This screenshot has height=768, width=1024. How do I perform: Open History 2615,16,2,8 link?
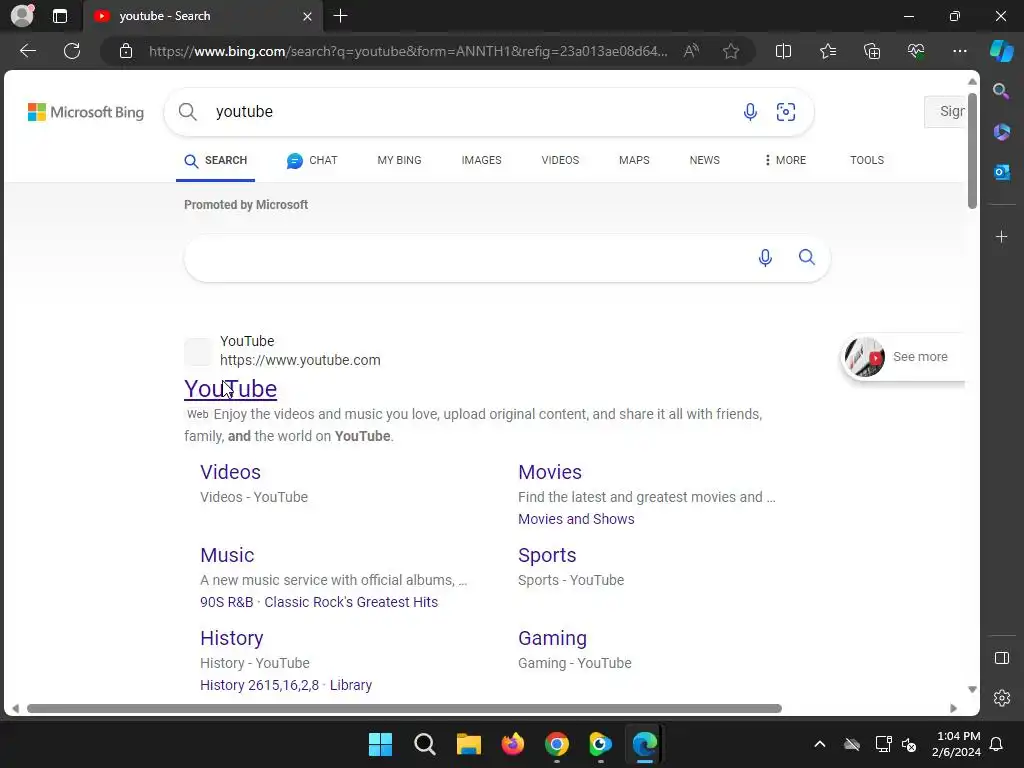(259, 685)
